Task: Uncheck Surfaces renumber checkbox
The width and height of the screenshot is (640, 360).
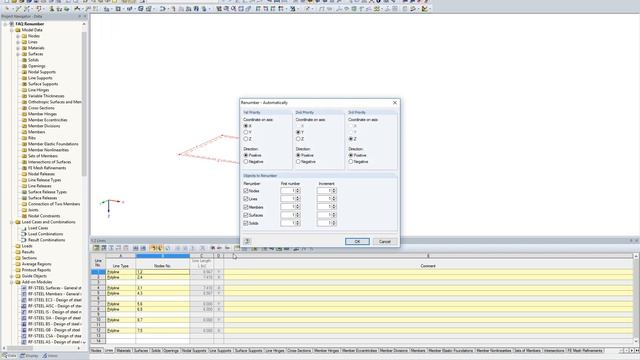Action: (x=246, y=215)
